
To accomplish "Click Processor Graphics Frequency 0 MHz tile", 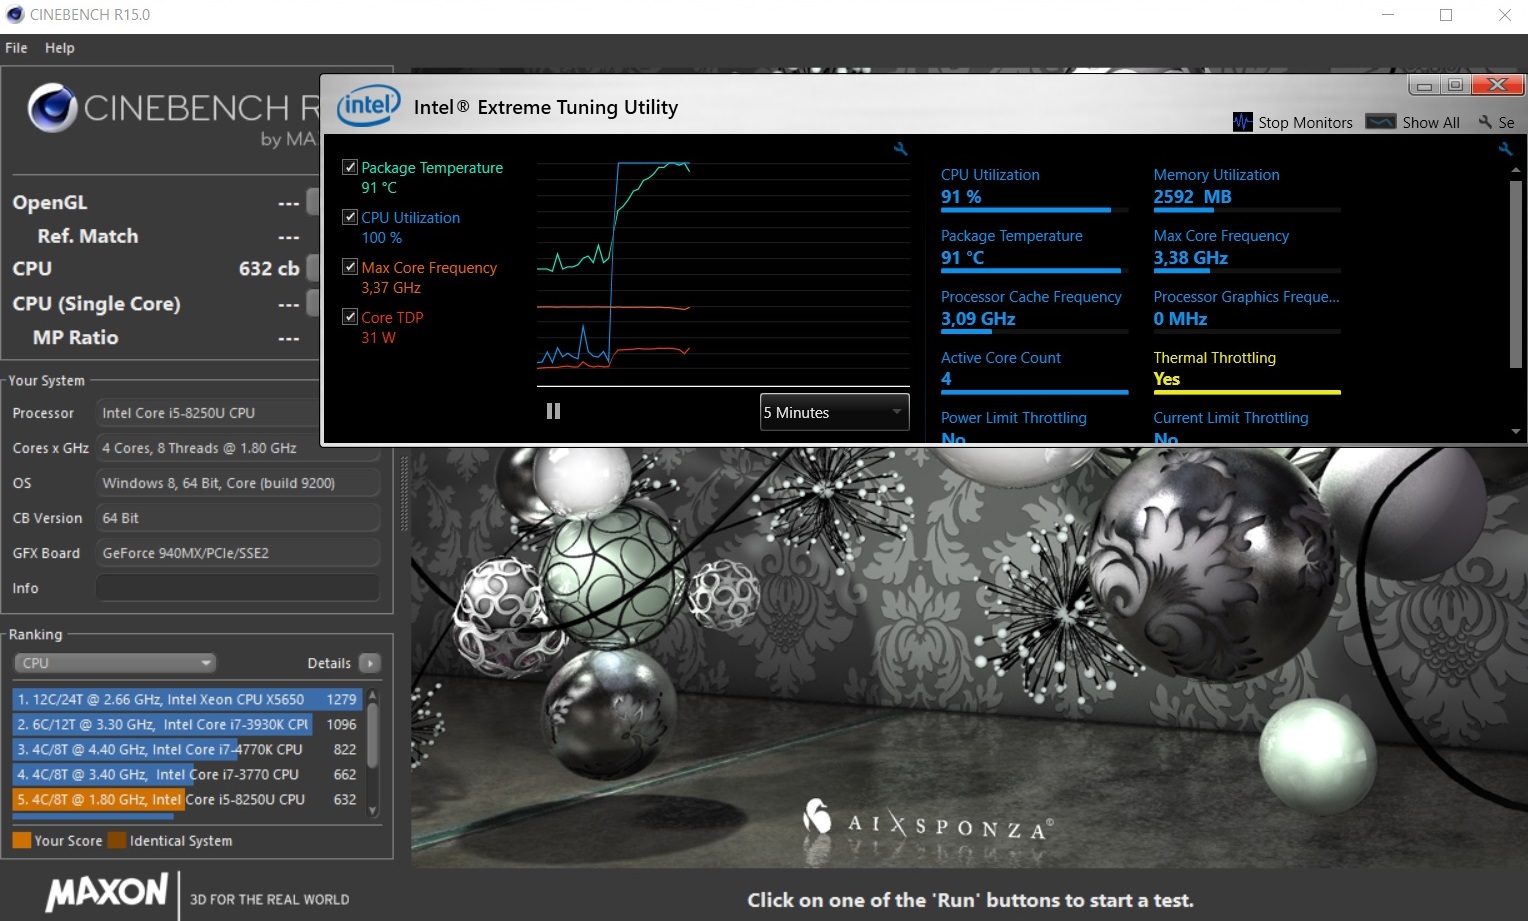I will 1246,310.
